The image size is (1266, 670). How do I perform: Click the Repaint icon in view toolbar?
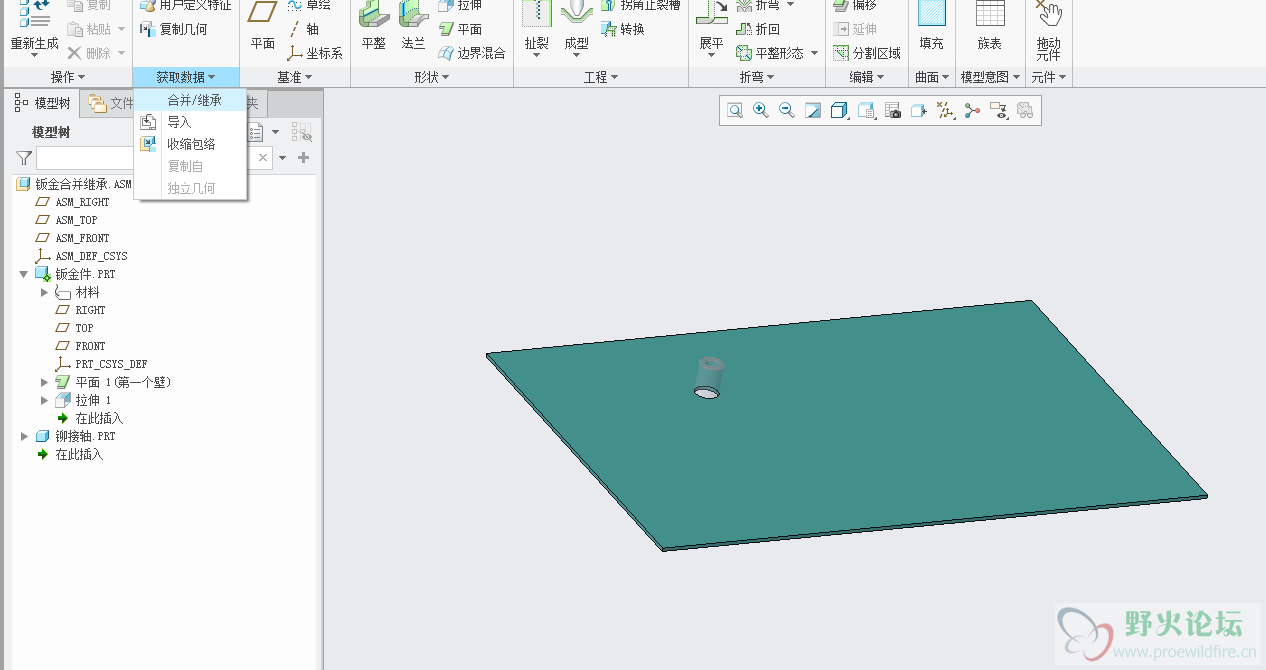point(813,111)
